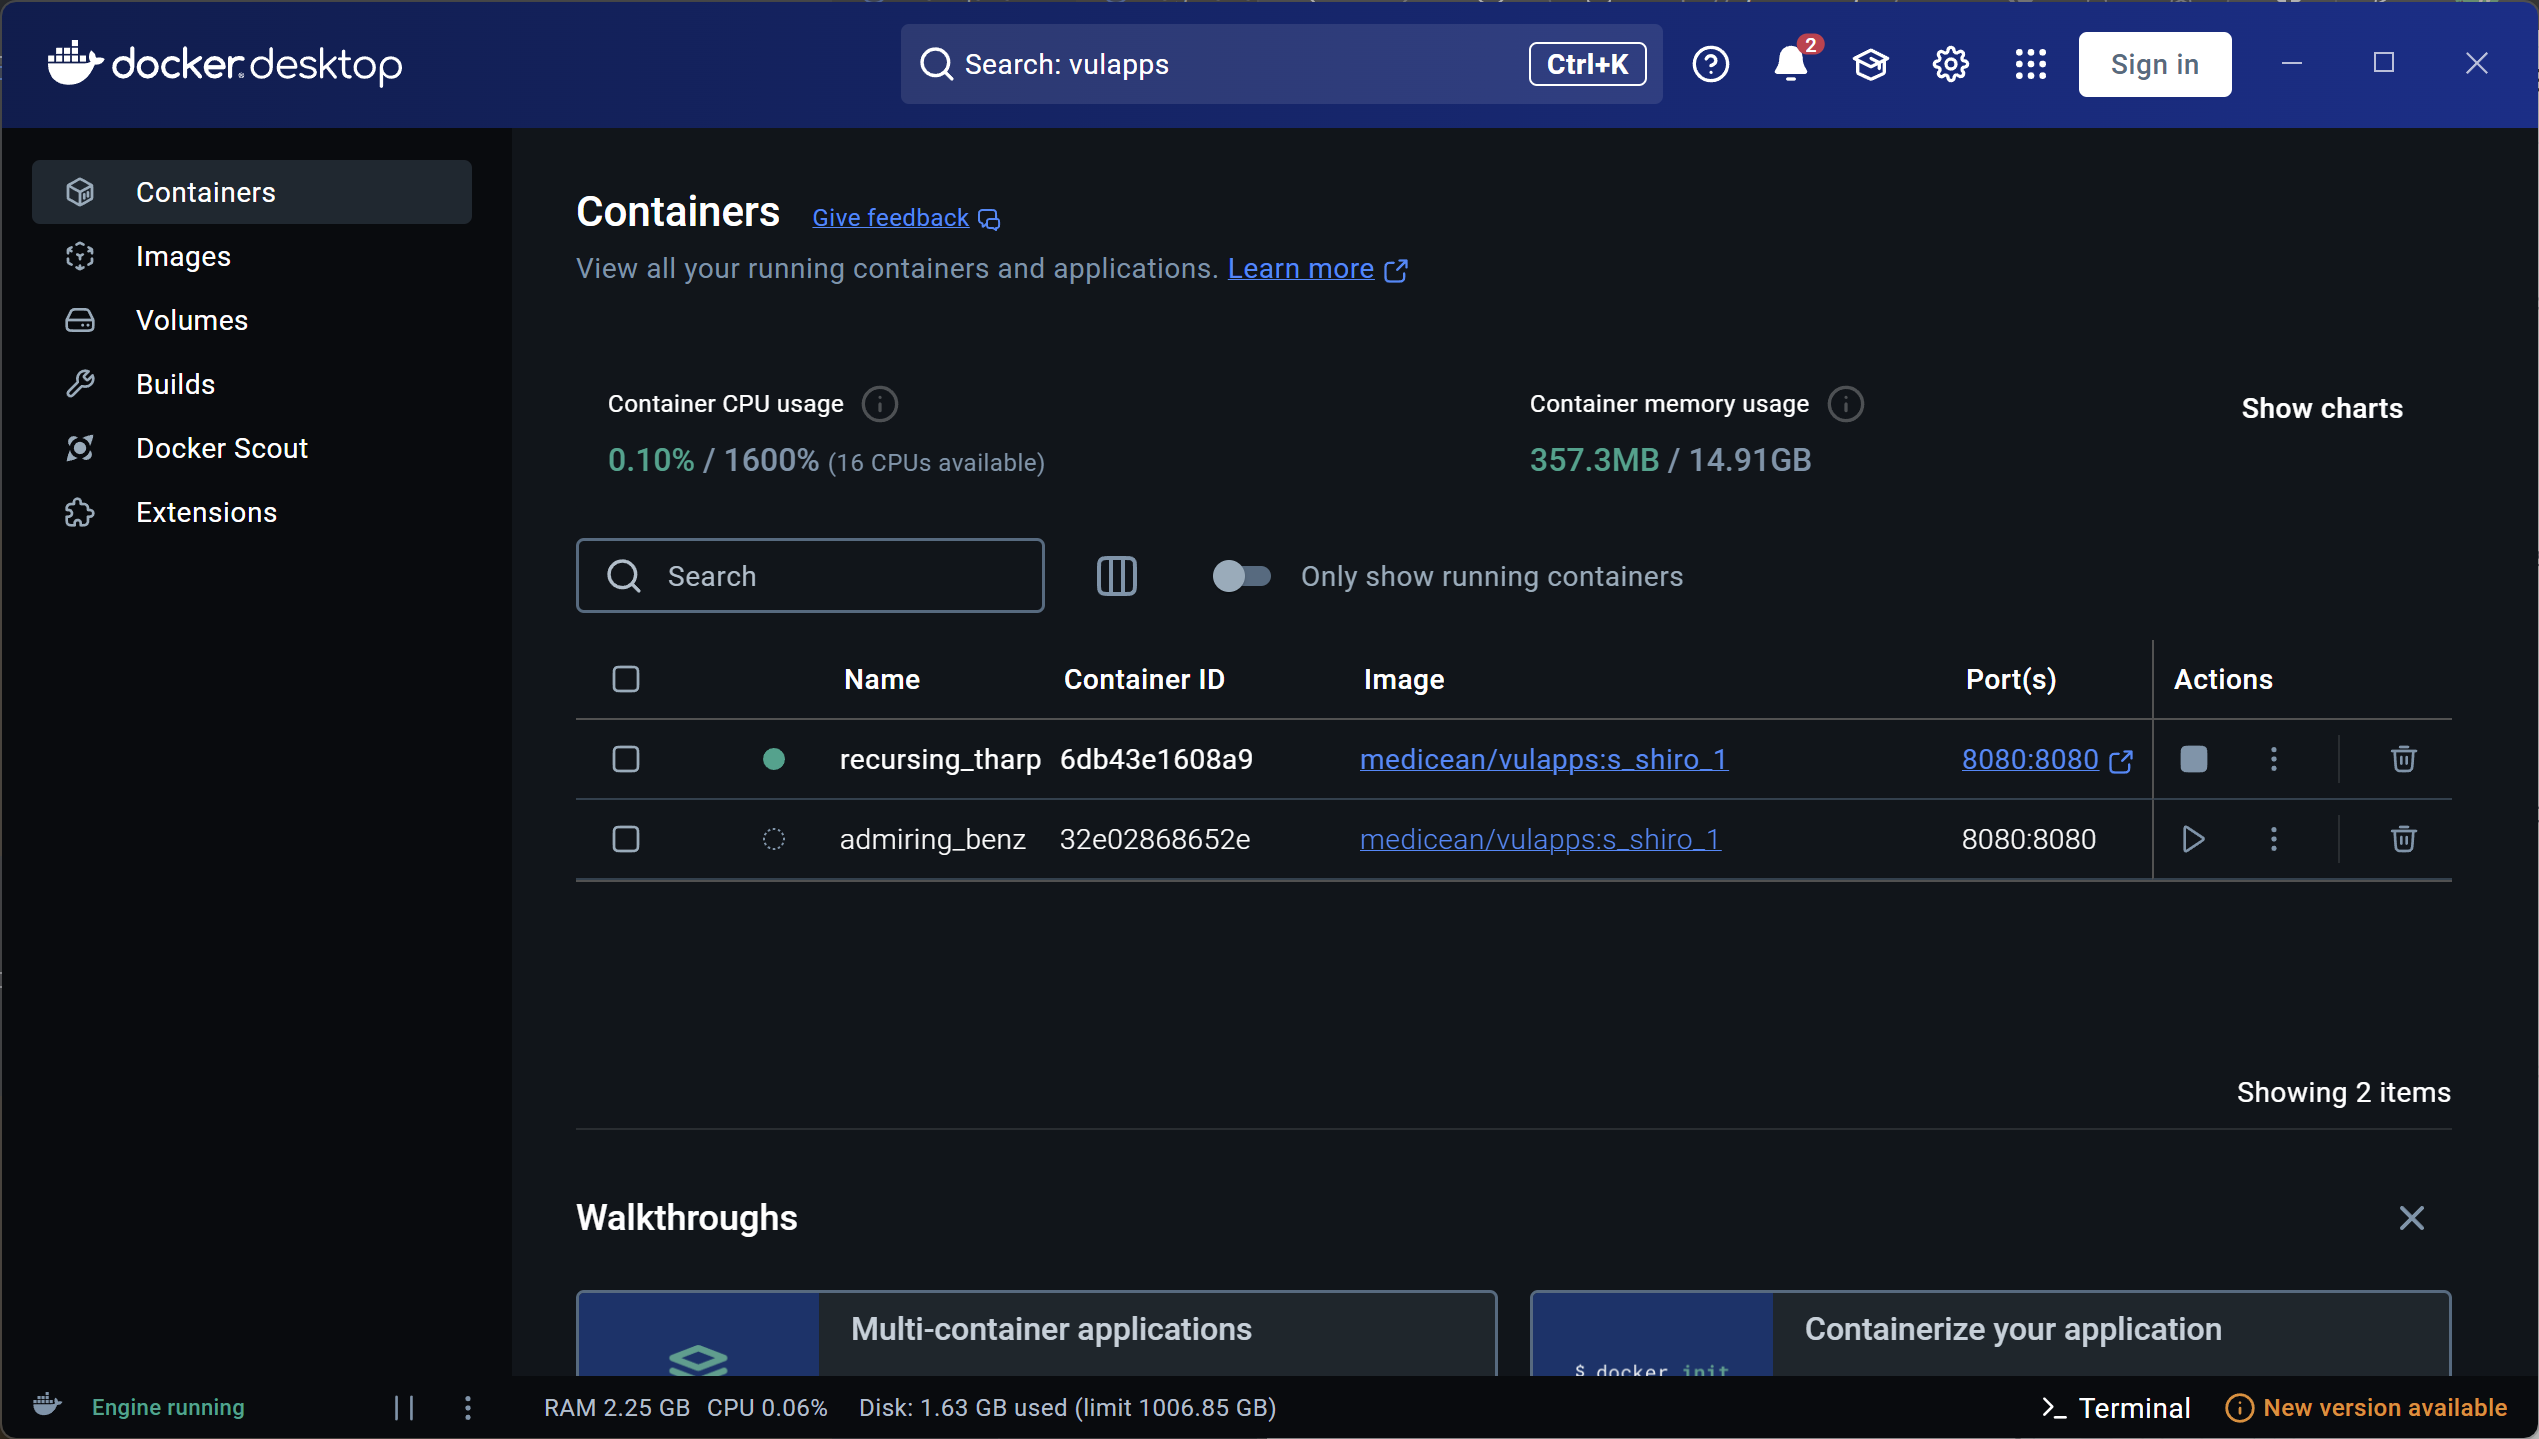
Task: Open more actions for admiring_benz
Action: [x=2273, y=839]
